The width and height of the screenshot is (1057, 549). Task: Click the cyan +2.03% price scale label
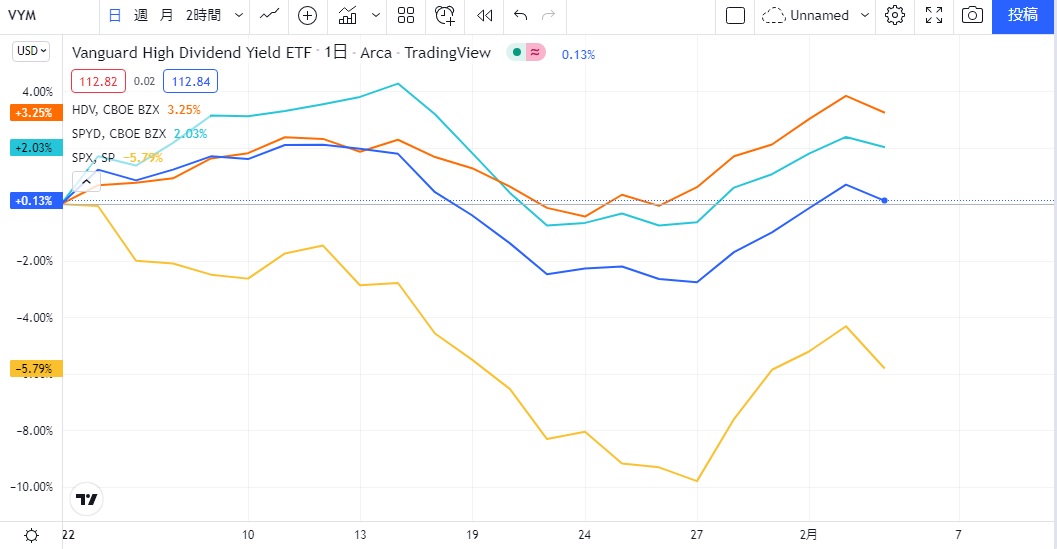(36, 148)
